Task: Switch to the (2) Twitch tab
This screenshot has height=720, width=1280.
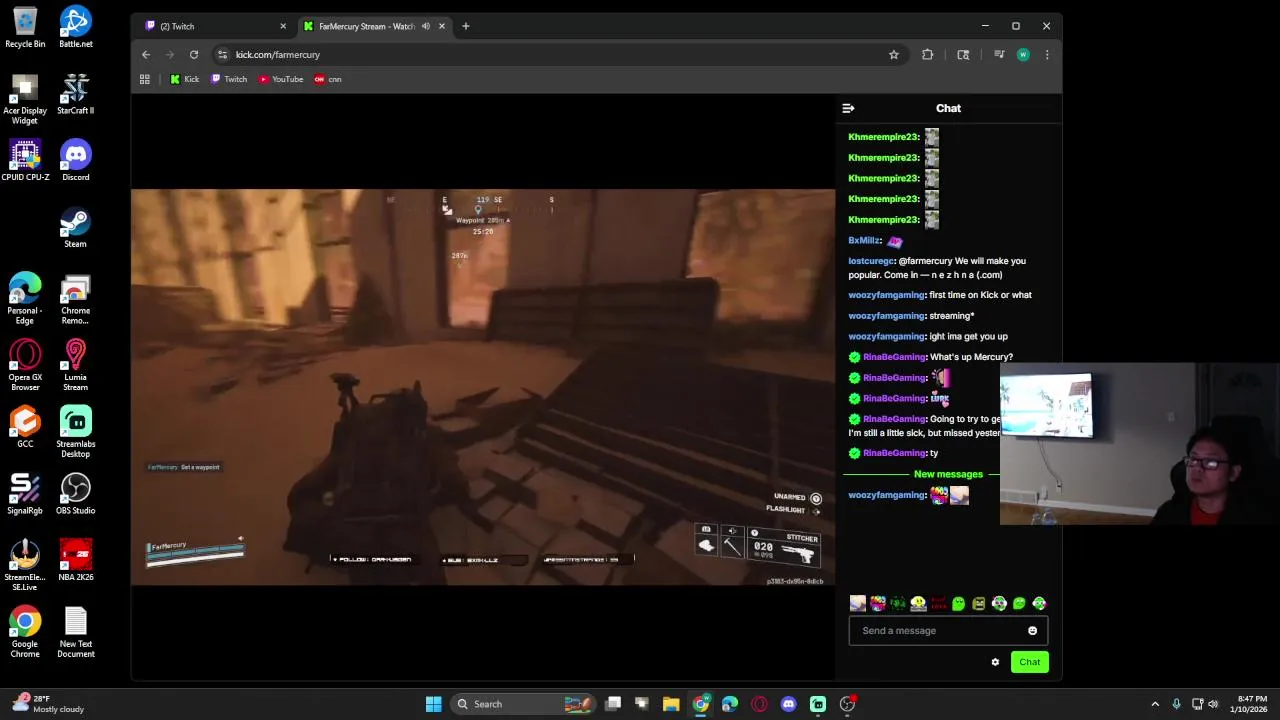Action: pos(215,26)
